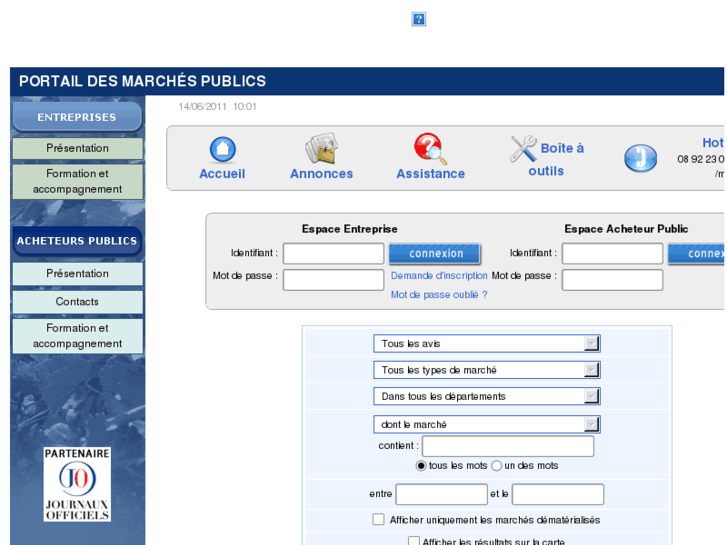Viewport: 727px width, 545px height.
Task: Select the un des mots radio button
Action: (x=497, y=466)
